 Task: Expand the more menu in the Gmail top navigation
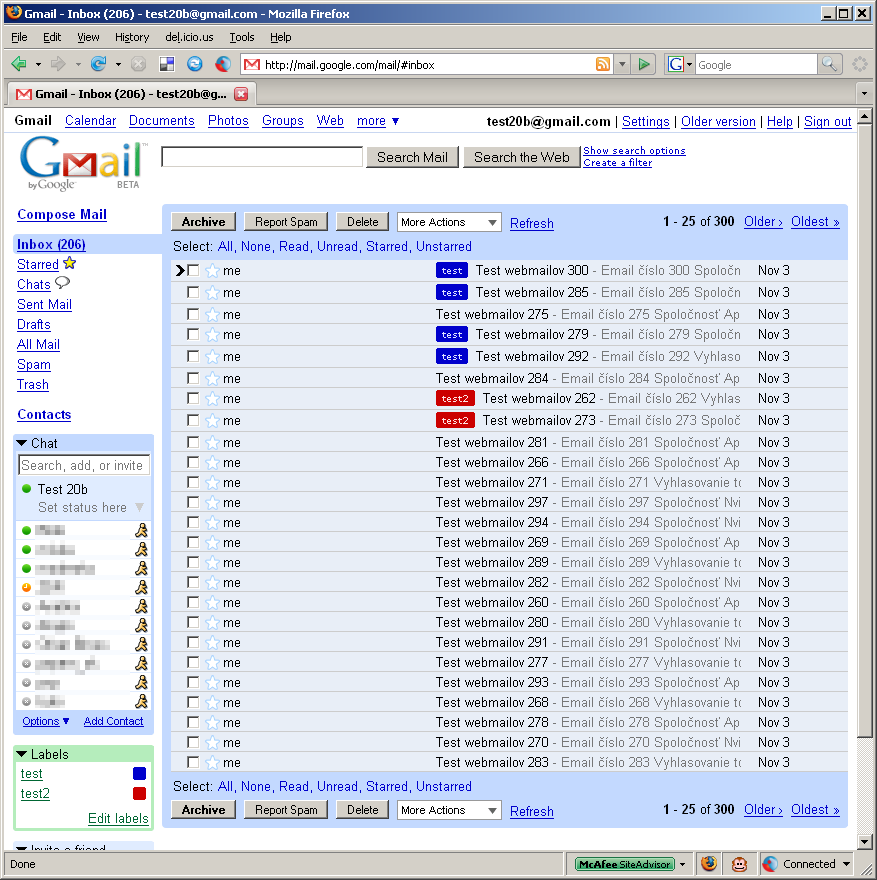(378, 121)
